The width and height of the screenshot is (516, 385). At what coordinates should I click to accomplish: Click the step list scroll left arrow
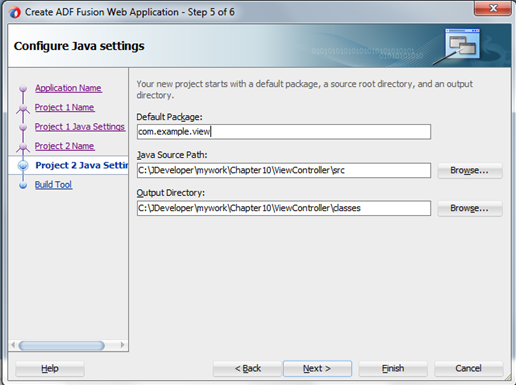coord(13,345)
